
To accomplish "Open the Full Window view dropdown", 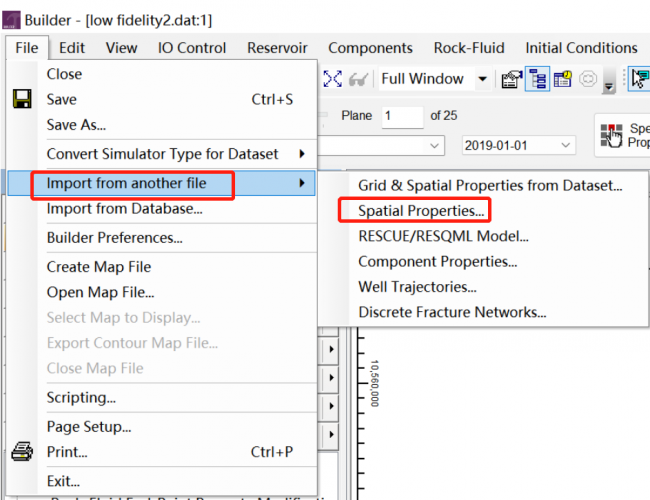I will [x=482, y=79].
